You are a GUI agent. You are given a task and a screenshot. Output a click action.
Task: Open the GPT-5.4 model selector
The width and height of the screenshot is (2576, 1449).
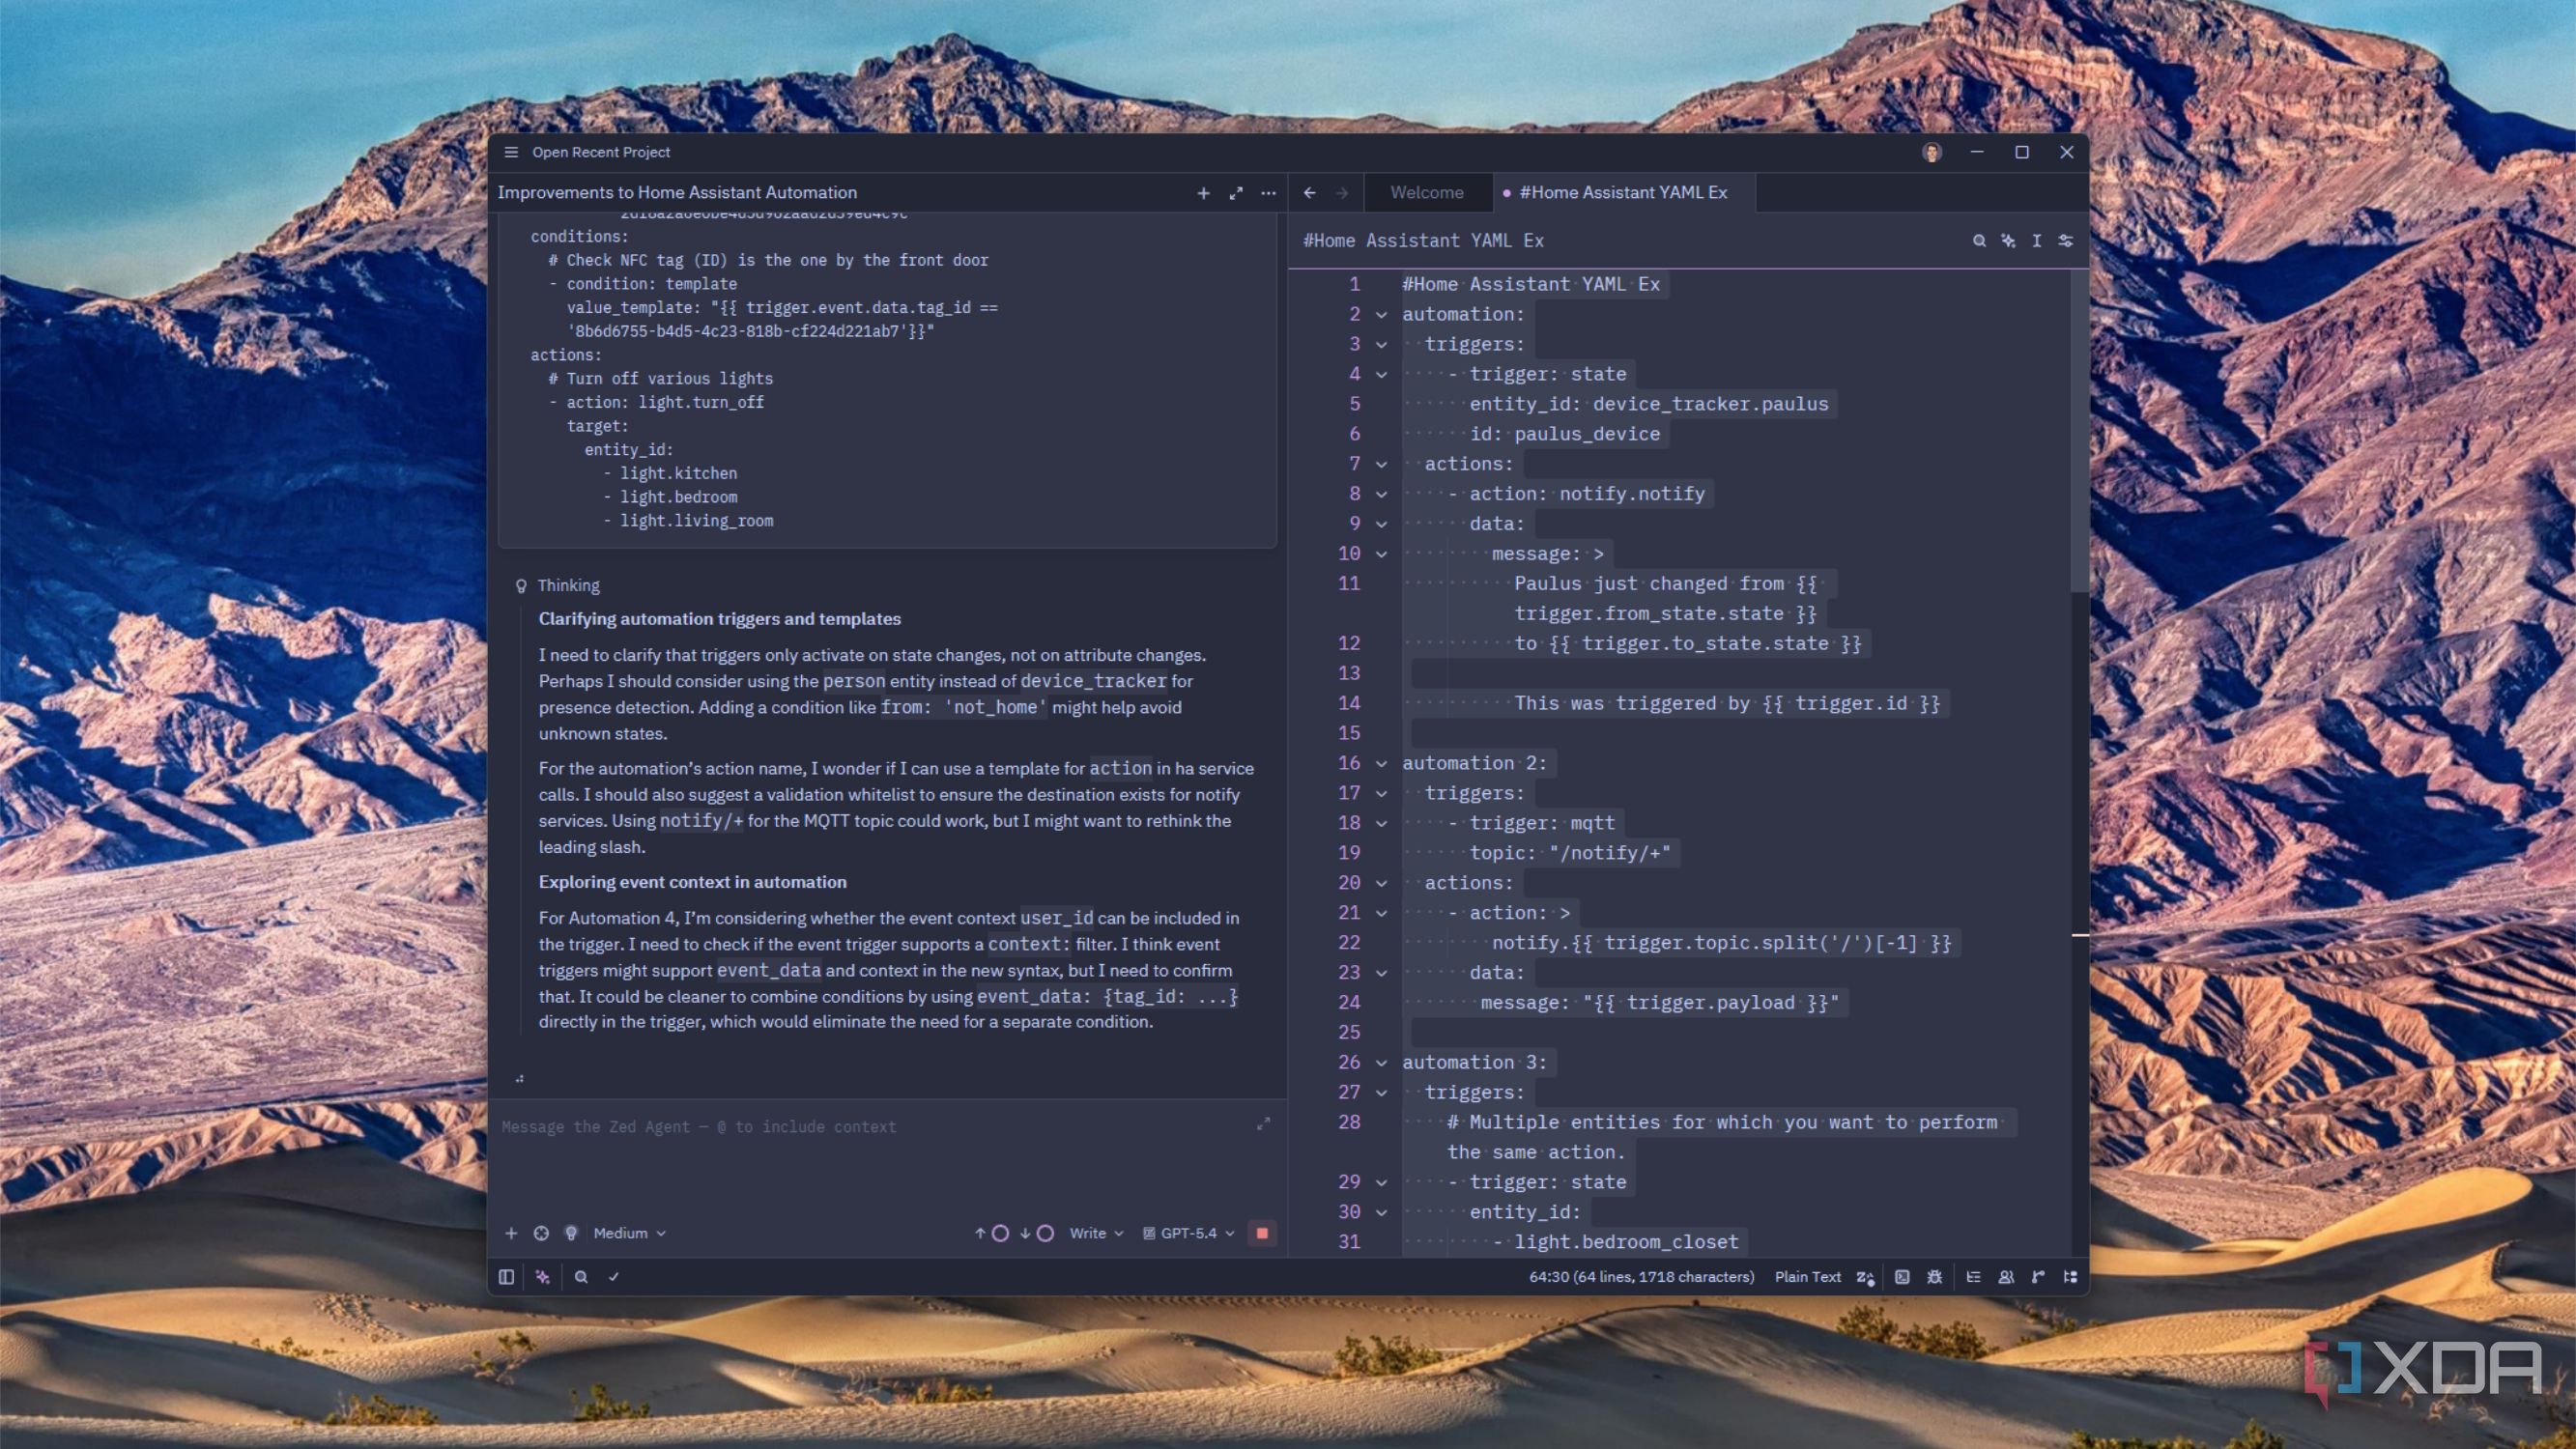pos(1188,1233)
